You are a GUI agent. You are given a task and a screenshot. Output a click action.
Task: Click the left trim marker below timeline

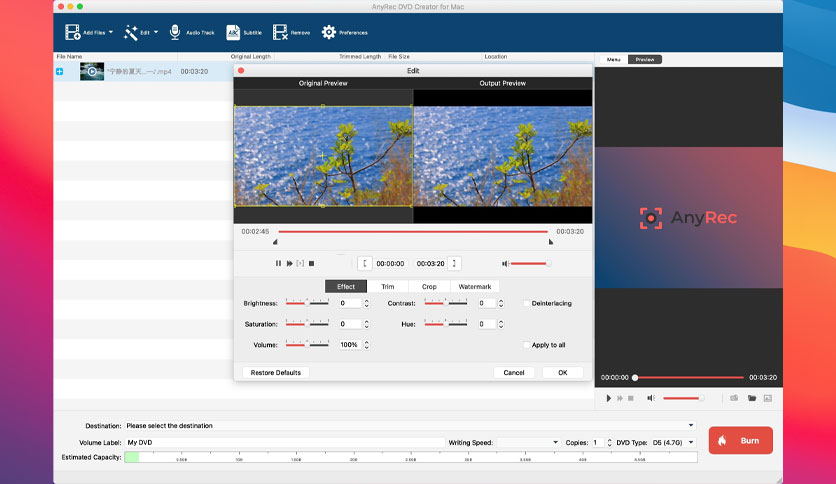275,242
